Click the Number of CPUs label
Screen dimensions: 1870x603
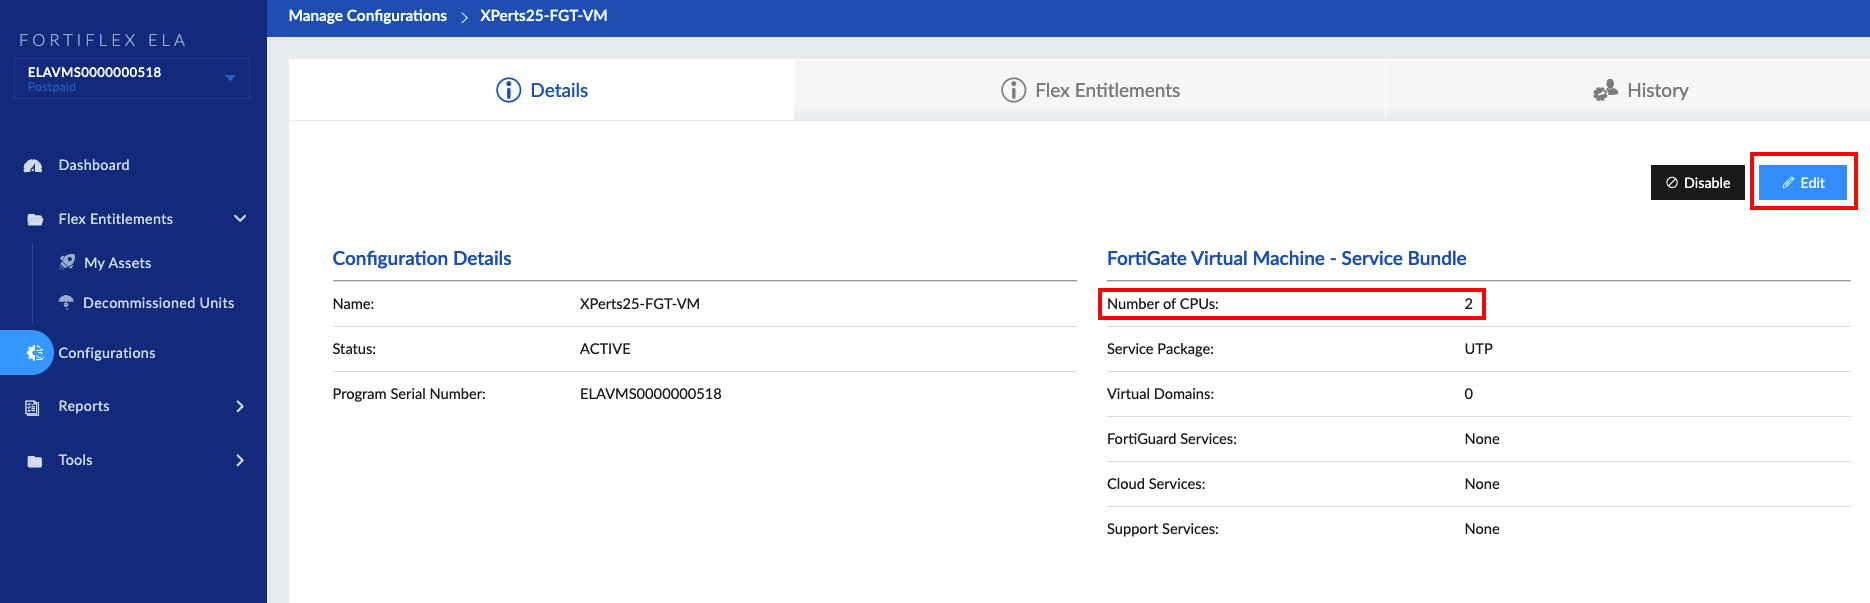(1162, 304)
